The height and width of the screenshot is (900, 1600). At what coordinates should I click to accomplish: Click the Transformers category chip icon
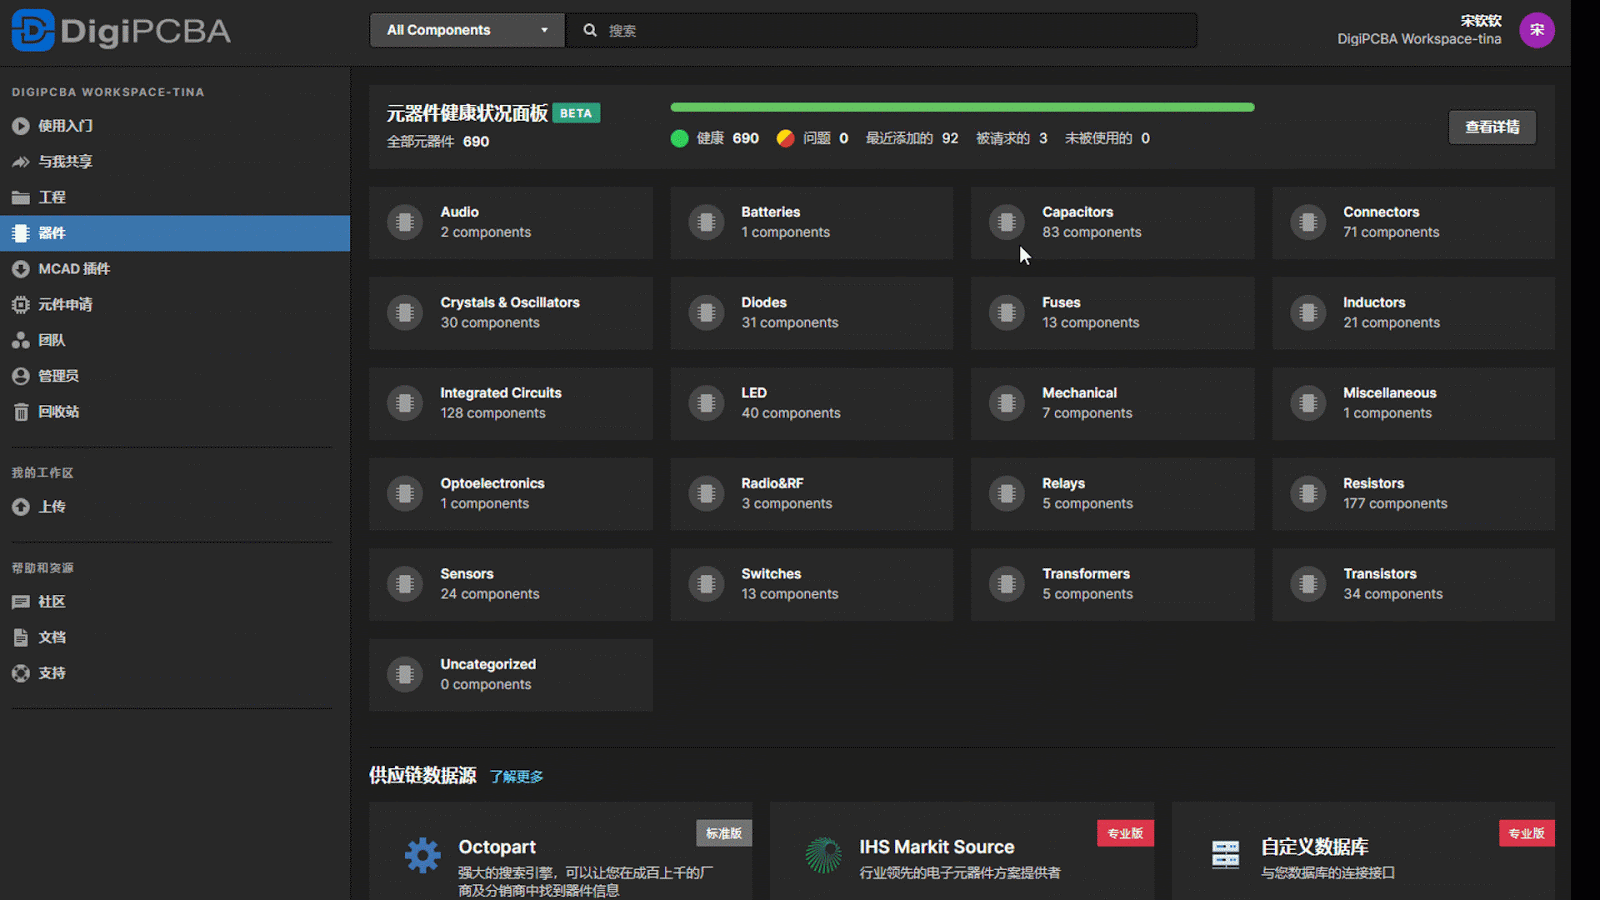click(x=1007, y=584)
